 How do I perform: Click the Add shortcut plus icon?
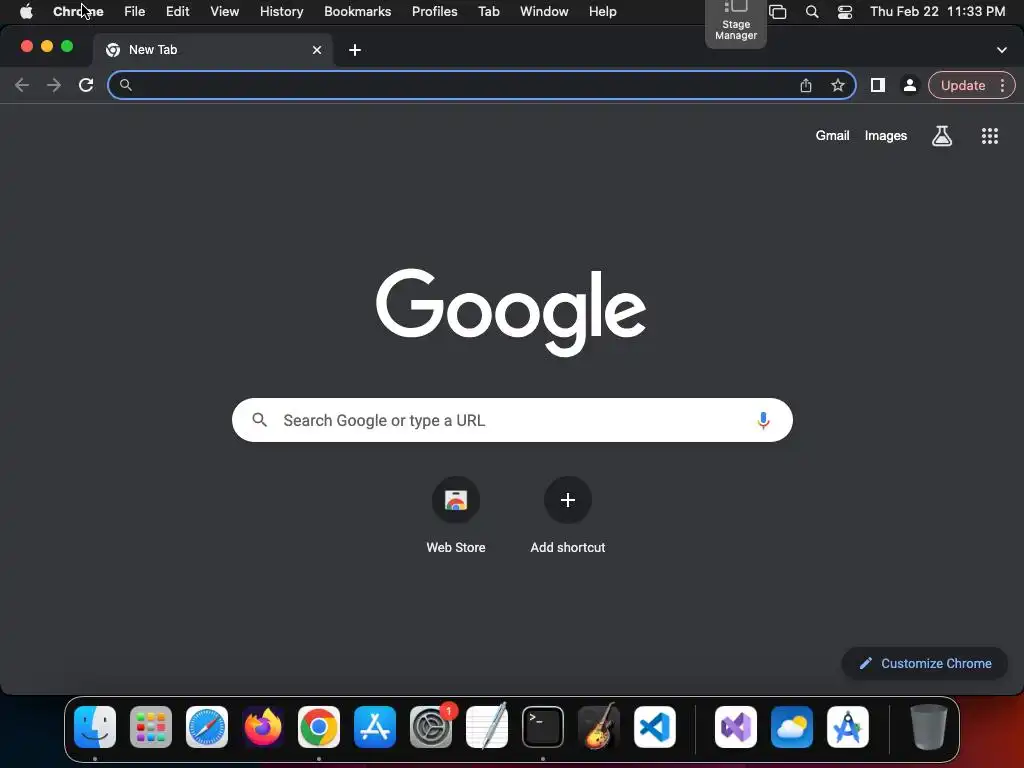[x=568, y=500]
